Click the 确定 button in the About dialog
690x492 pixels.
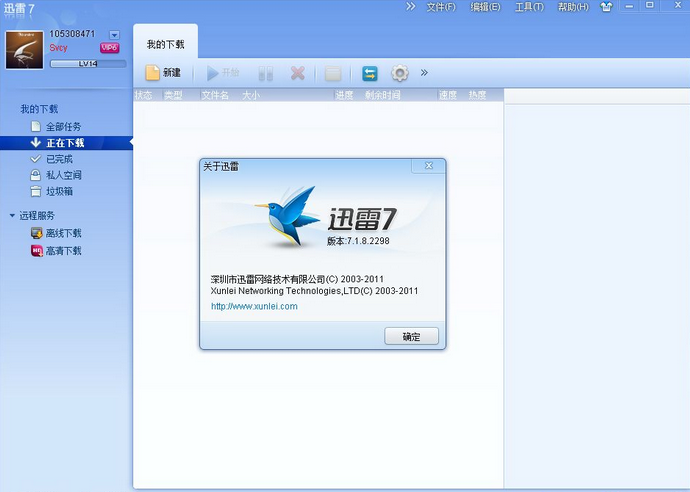coord(411,337)
